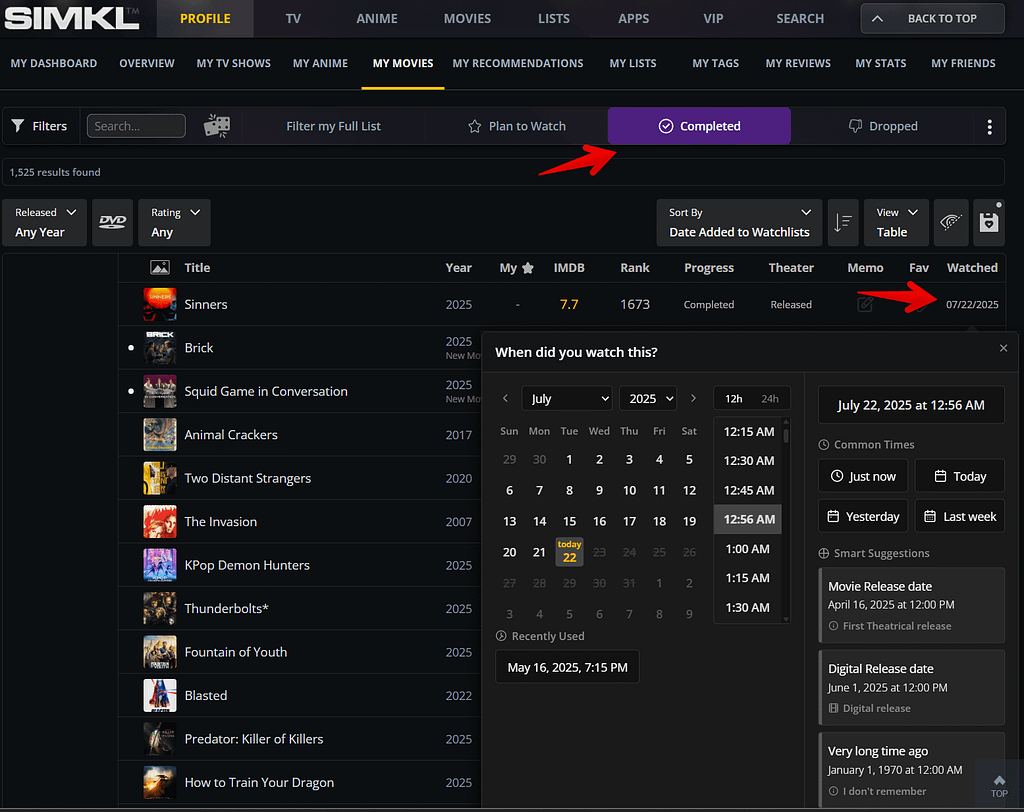Image resolution: width=1024 pixels, height=812 pixels.
Task: Click the save filter disk icon
Action: pos(989,223)
